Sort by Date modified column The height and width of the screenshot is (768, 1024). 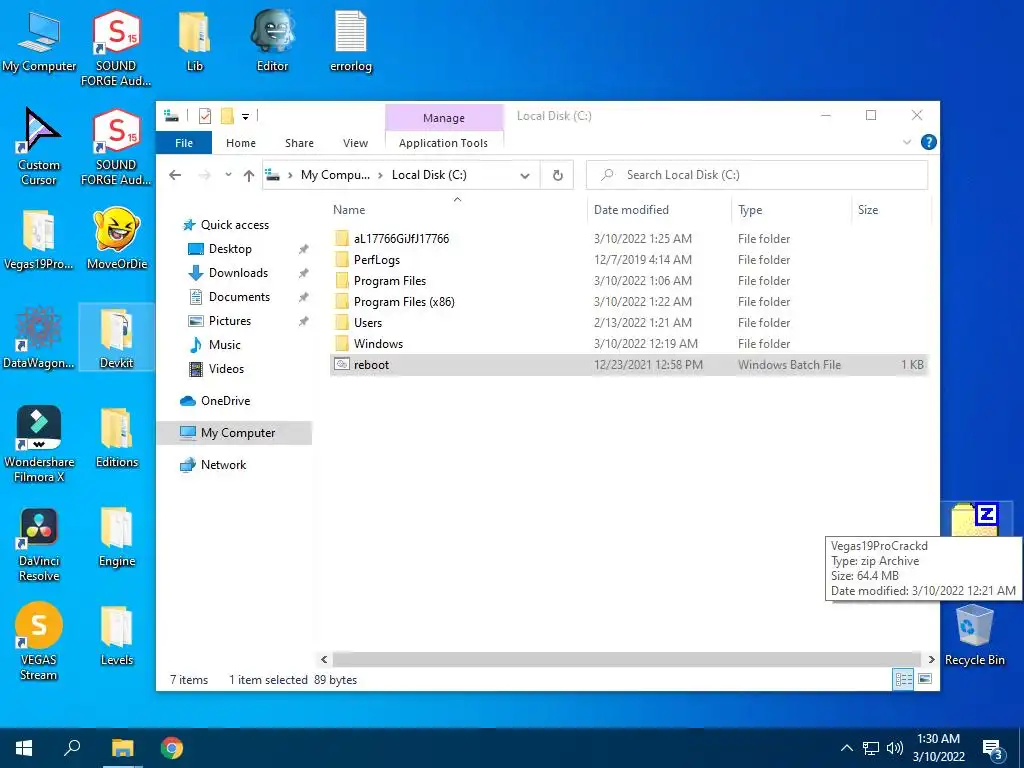pos(631,210)
